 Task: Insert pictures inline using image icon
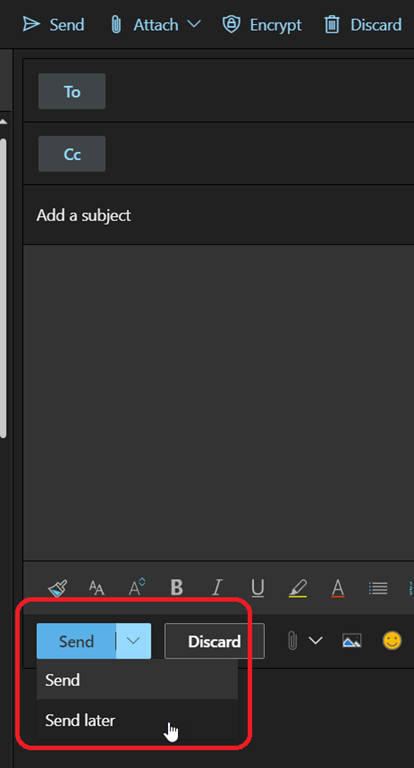352,641
